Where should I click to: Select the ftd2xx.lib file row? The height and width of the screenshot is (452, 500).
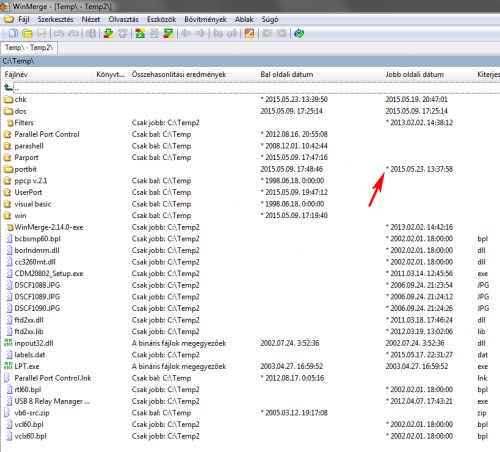250,331
